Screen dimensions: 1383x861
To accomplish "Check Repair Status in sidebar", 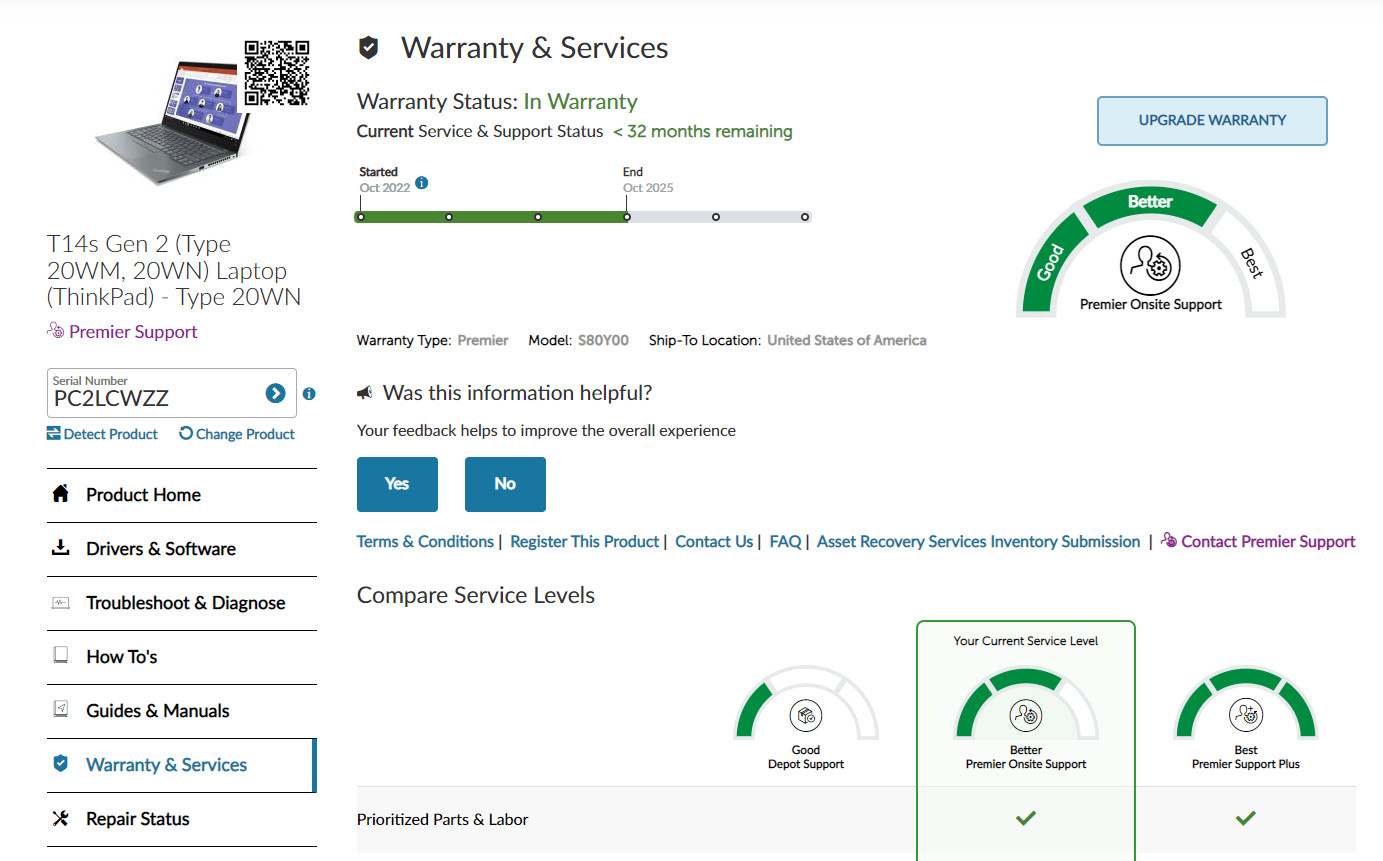I will [x=137, y=819].
